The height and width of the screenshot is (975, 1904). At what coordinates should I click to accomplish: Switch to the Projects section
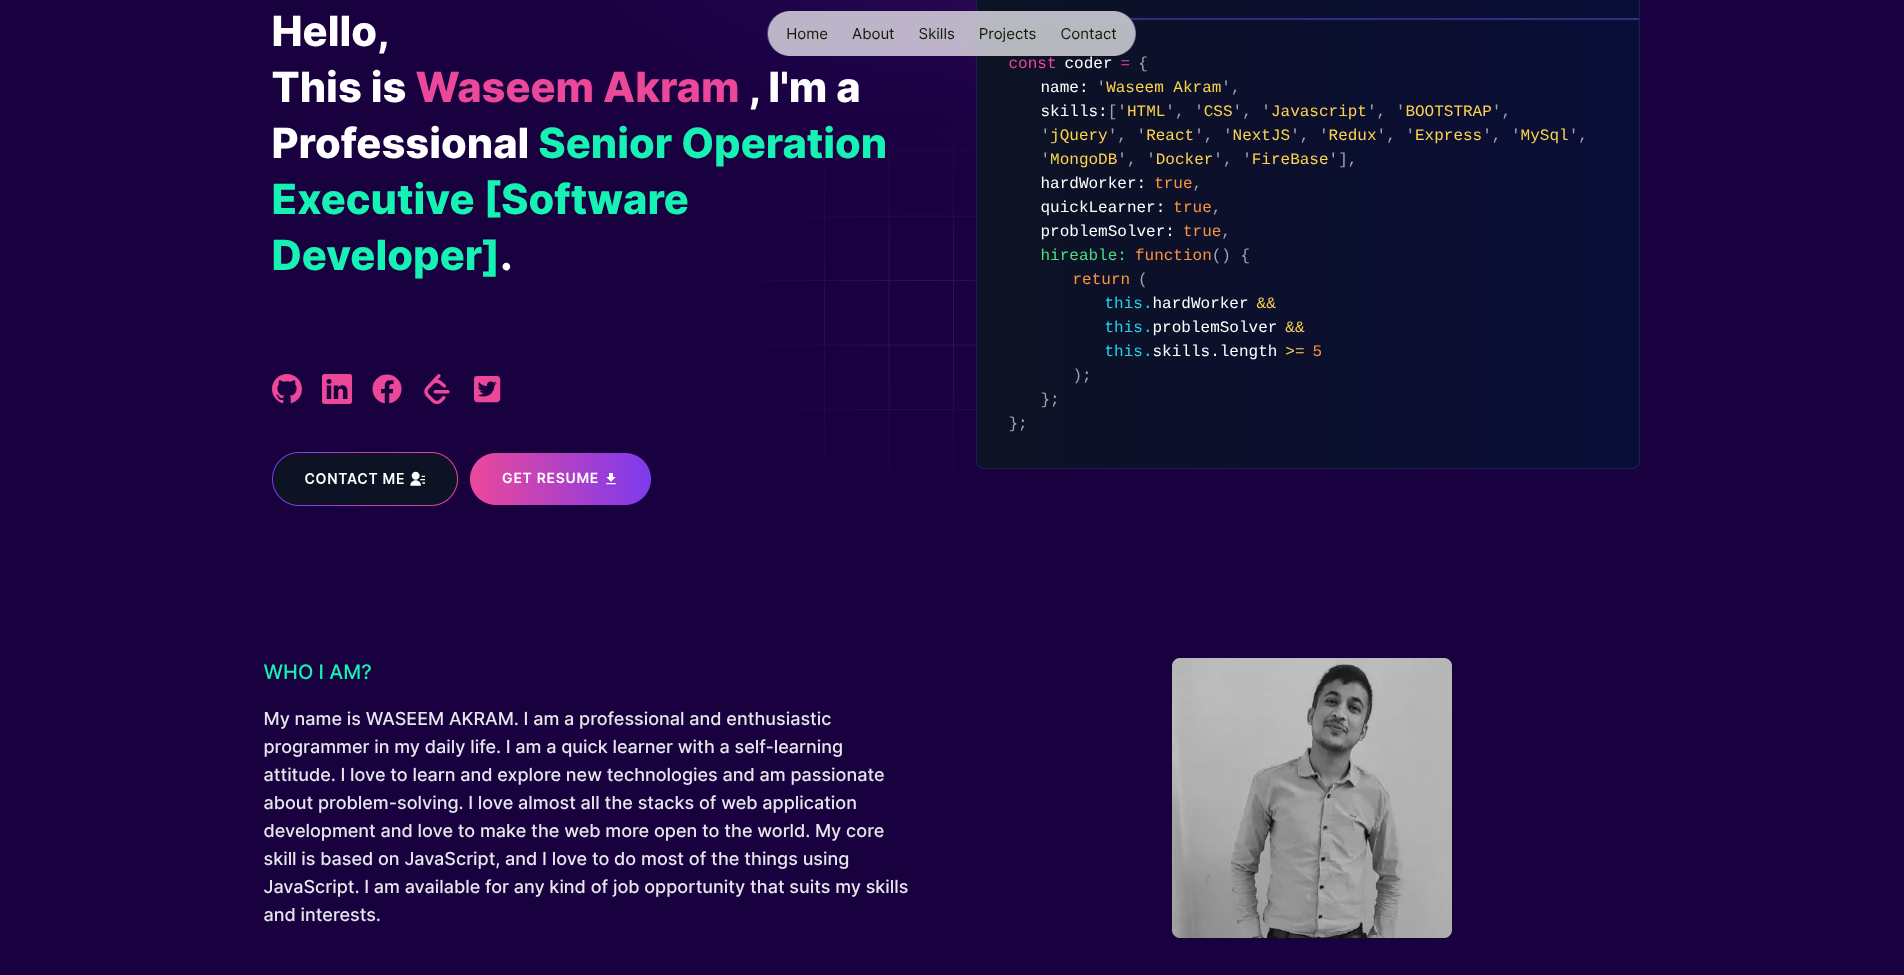pyautogui.click(x=1007, y=33)
